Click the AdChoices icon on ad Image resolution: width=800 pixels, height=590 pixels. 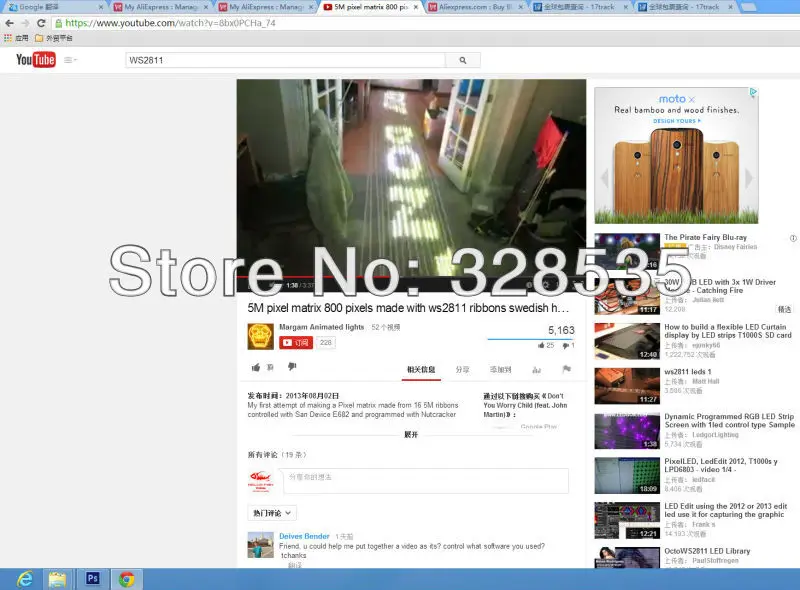coord(753,92)
